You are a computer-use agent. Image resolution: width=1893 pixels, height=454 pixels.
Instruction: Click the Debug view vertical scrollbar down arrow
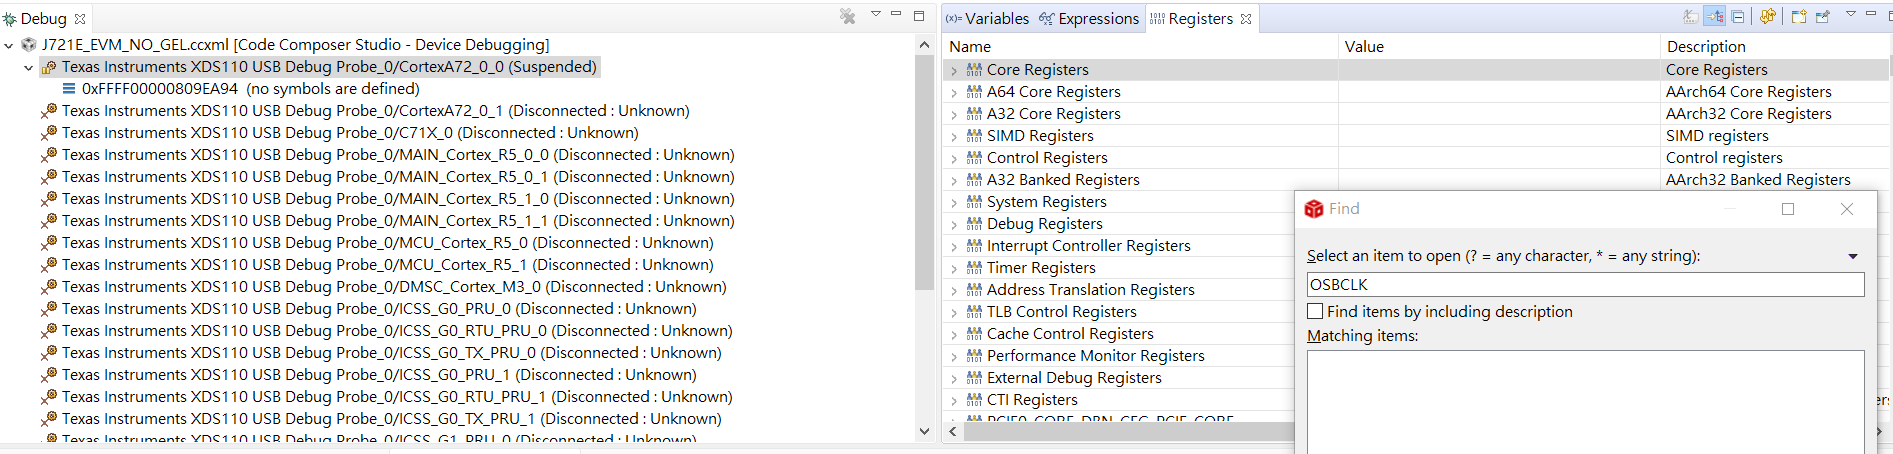(924, 431)
